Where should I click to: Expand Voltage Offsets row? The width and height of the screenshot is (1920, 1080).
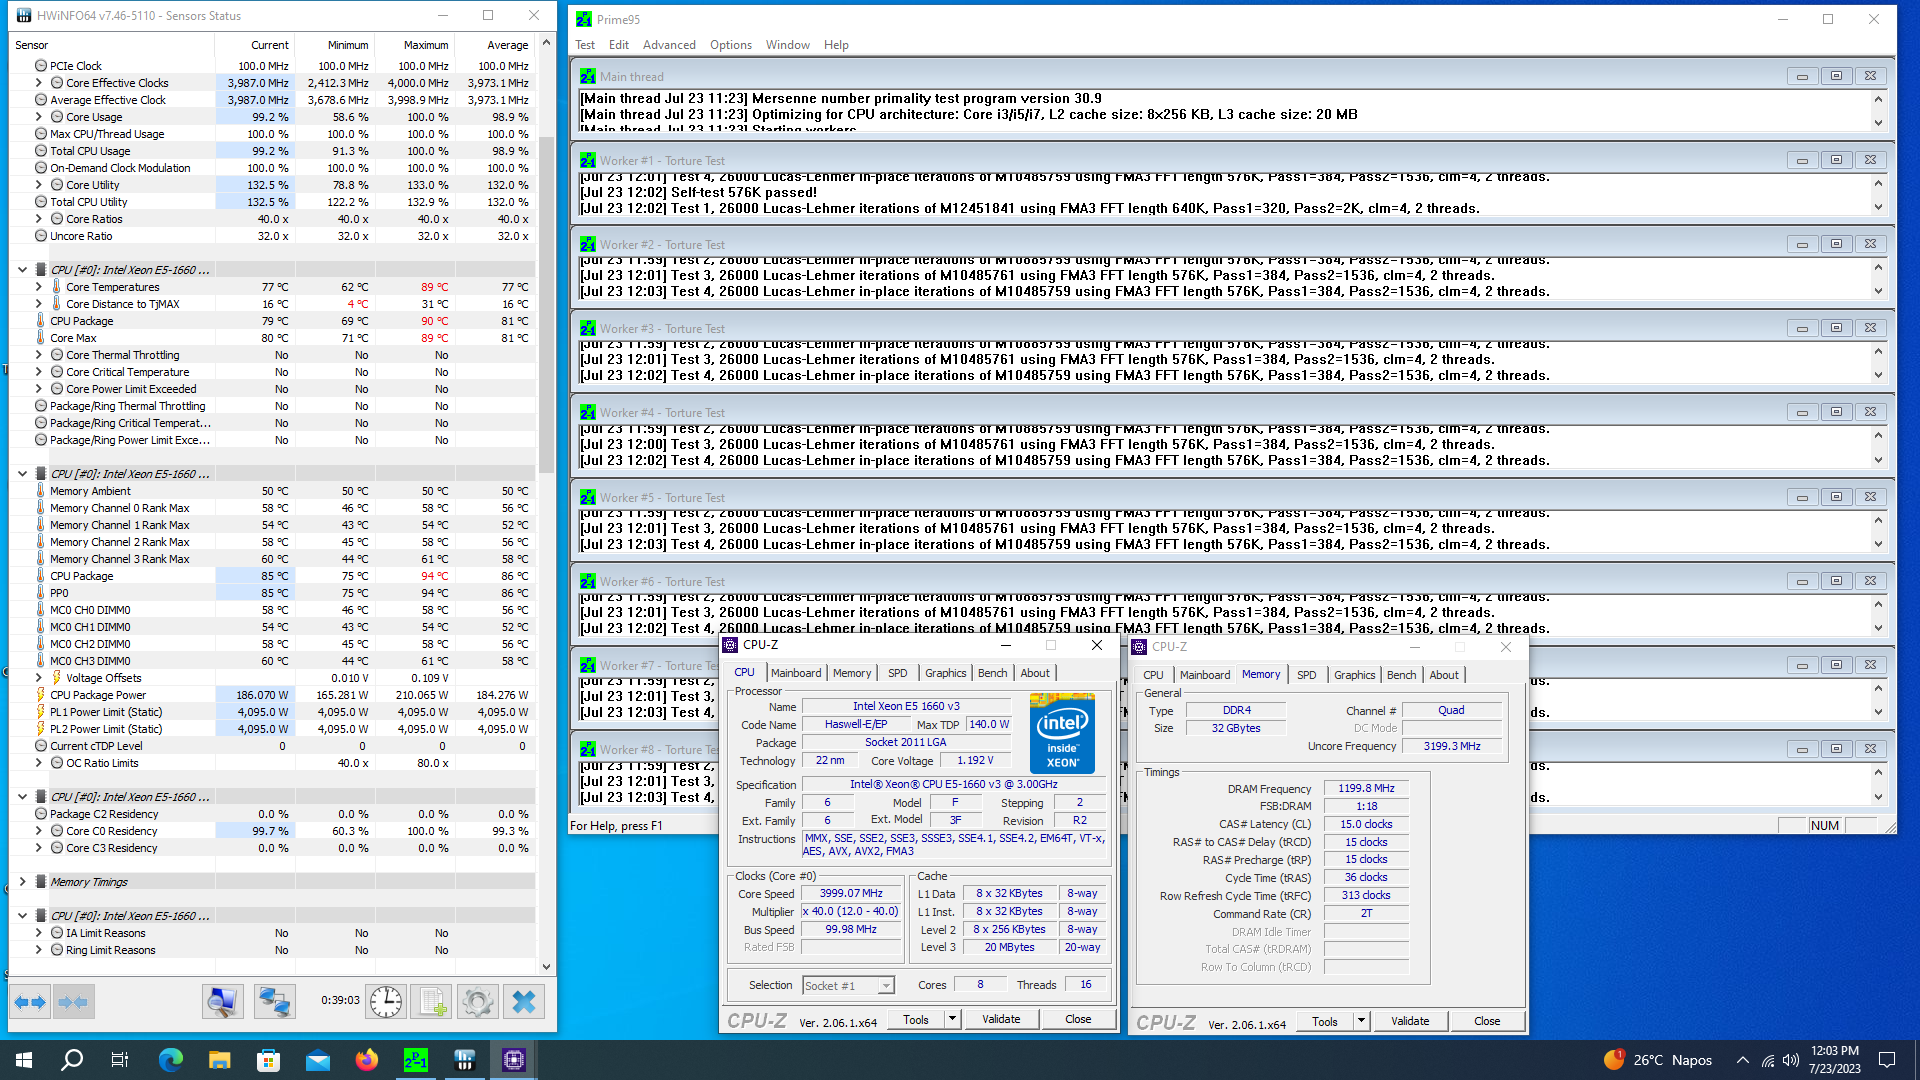coord(39,678)
